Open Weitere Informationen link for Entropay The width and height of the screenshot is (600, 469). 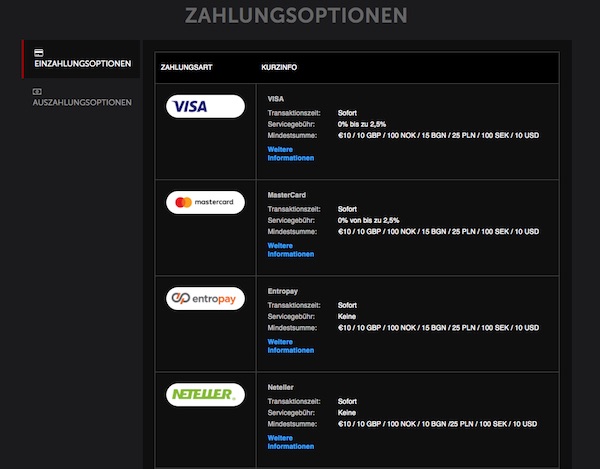coord(291,346)
